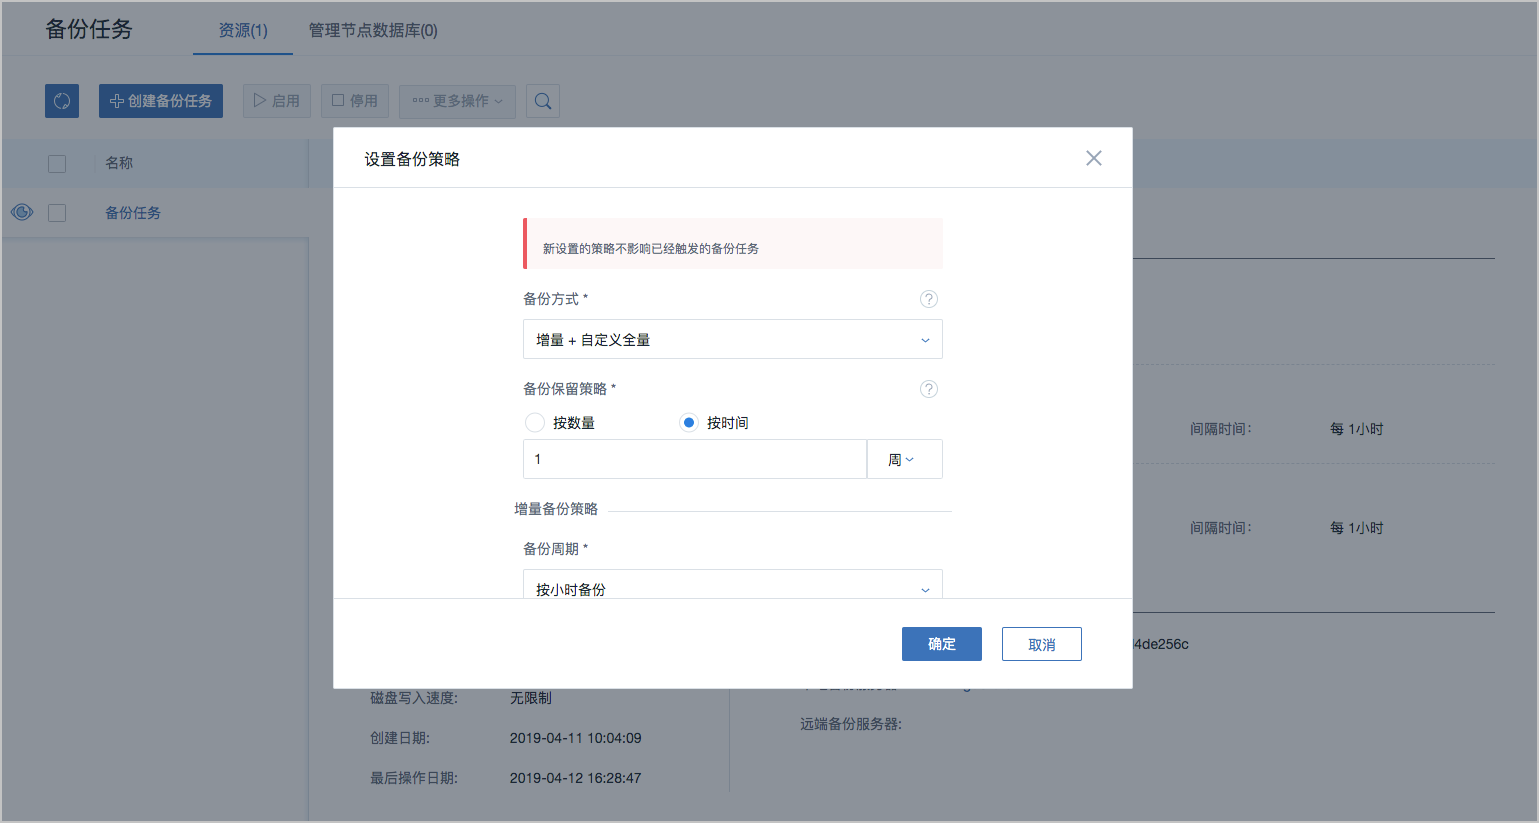The height and width of the screenshot is (823, 1539).
Task: Check the checkbox for the 备份任务 row
Action: coord(57,212)
